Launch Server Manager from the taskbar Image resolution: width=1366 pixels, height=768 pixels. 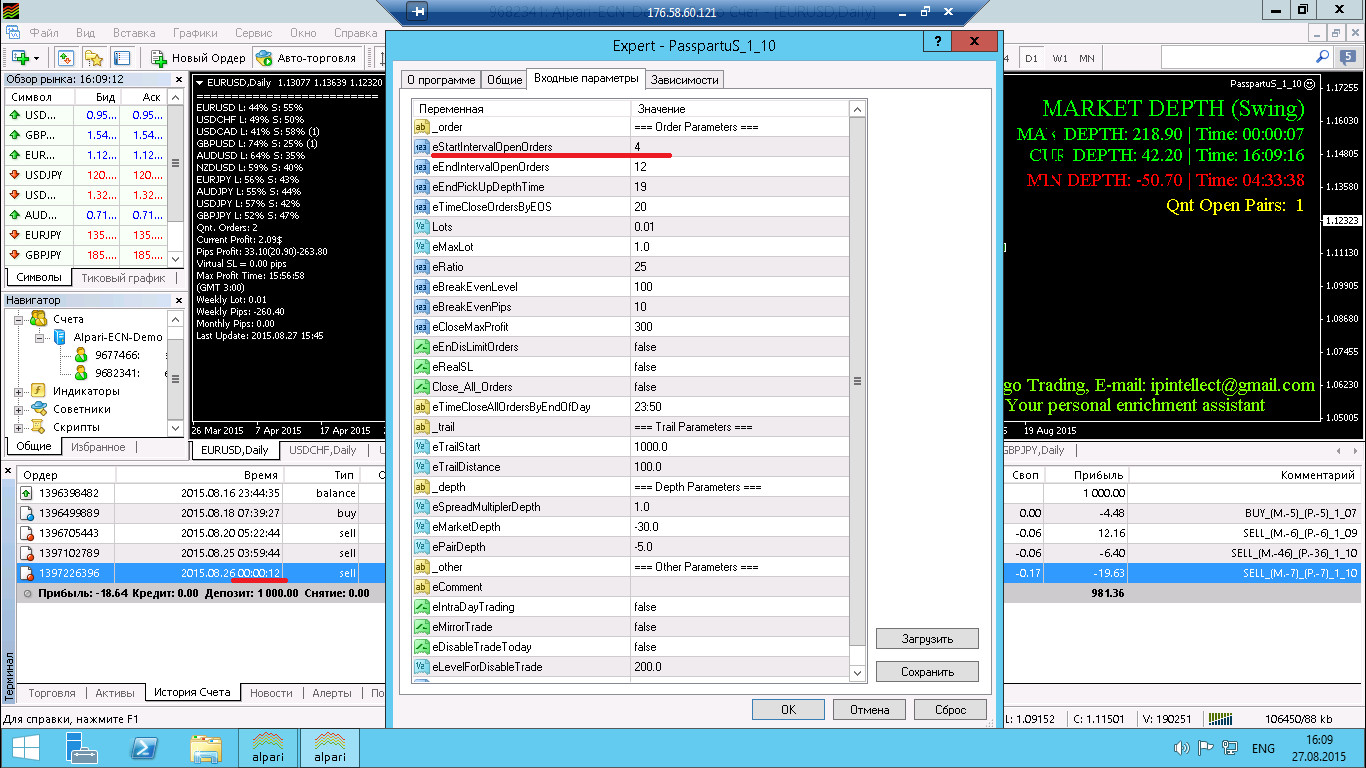click(80, 747)
